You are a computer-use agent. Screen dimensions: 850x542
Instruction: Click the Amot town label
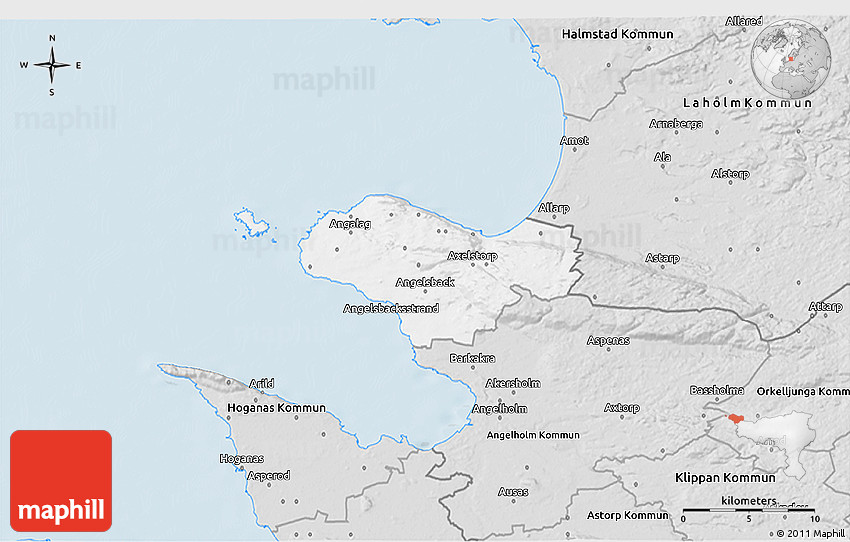coord(574,141)
